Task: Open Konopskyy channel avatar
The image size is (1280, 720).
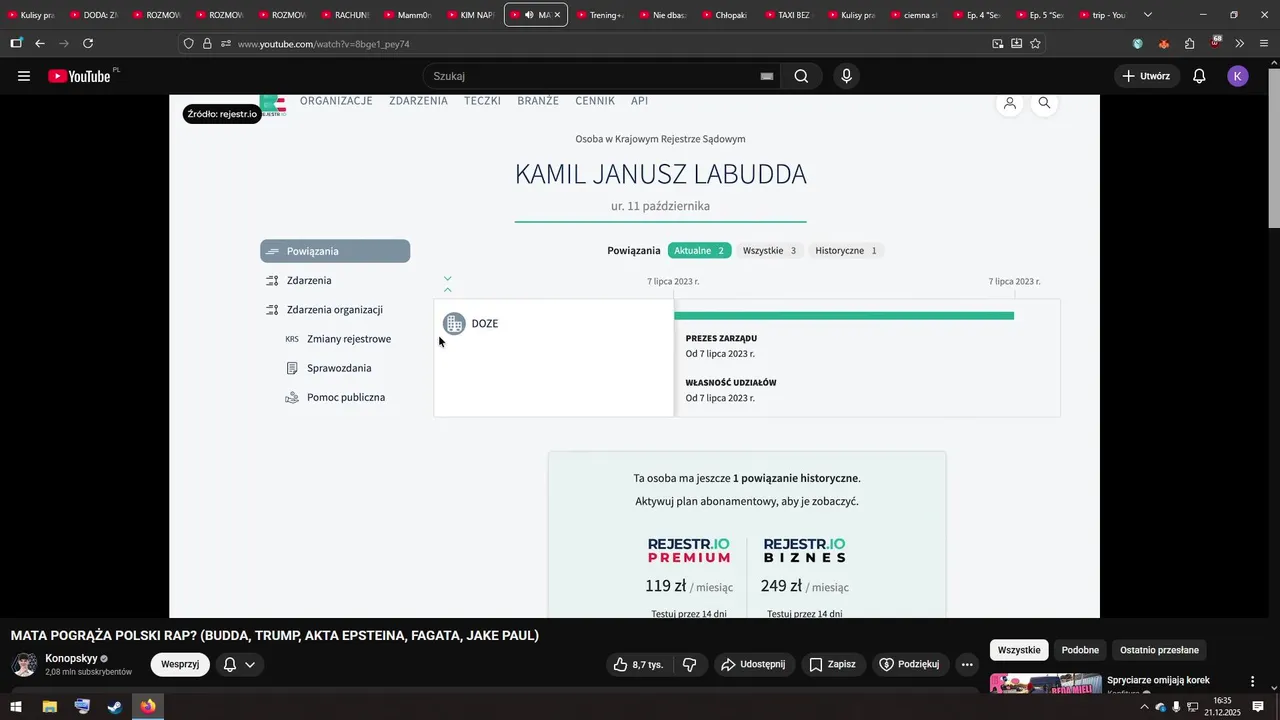Action: point(24,664)
